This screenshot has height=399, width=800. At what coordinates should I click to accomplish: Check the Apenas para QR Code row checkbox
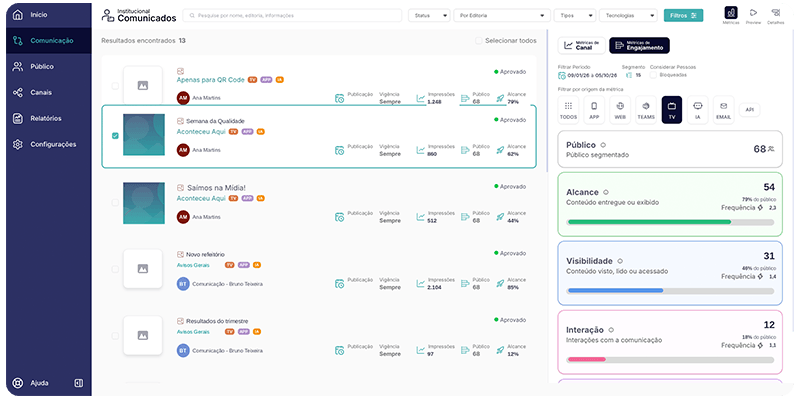pyautogui.click(x=115, y=86)
